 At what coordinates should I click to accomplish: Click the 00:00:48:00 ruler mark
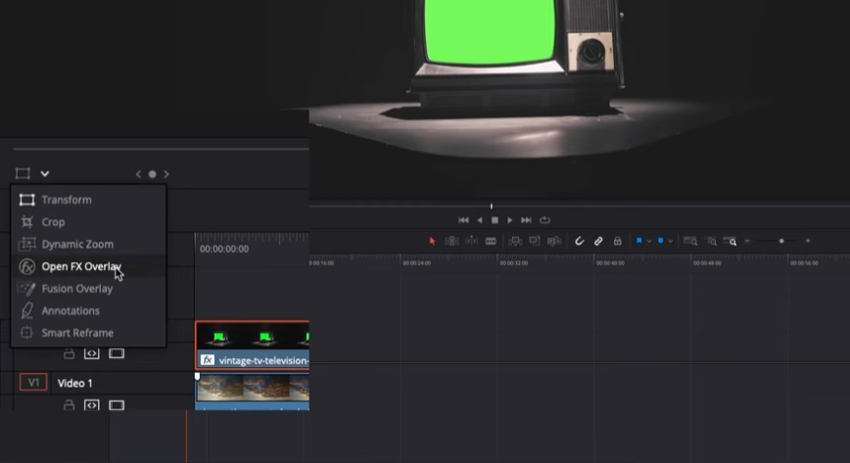[707, 263]
